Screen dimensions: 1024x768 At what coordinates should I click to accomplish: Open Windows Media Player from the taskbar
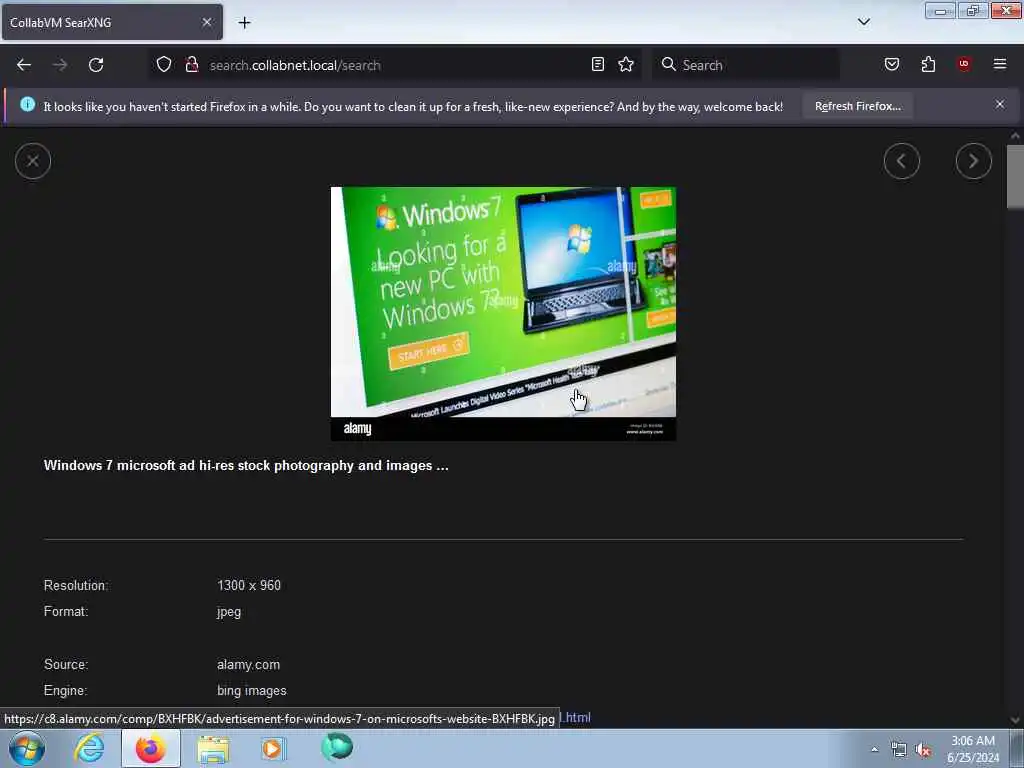pyautogui.click(x=273, y=748)
